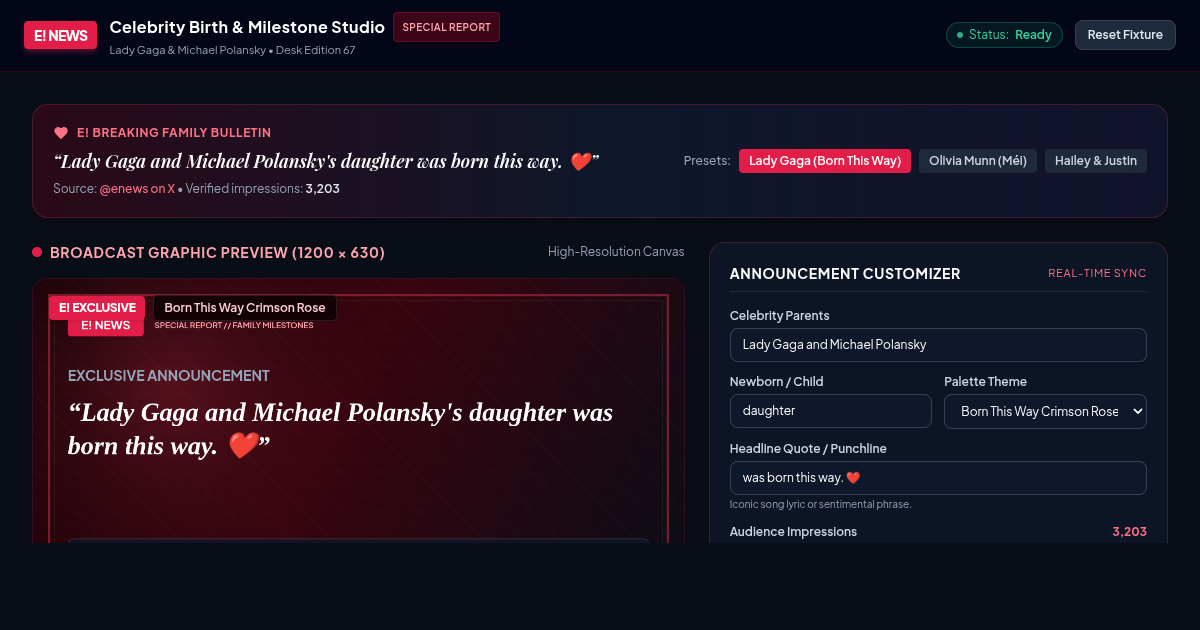Click the 'Lady Gaga & Michael Polansky • Desk Edition 67' subtitle
This screenshot has height=630, width=1200.
pos(232,50)
